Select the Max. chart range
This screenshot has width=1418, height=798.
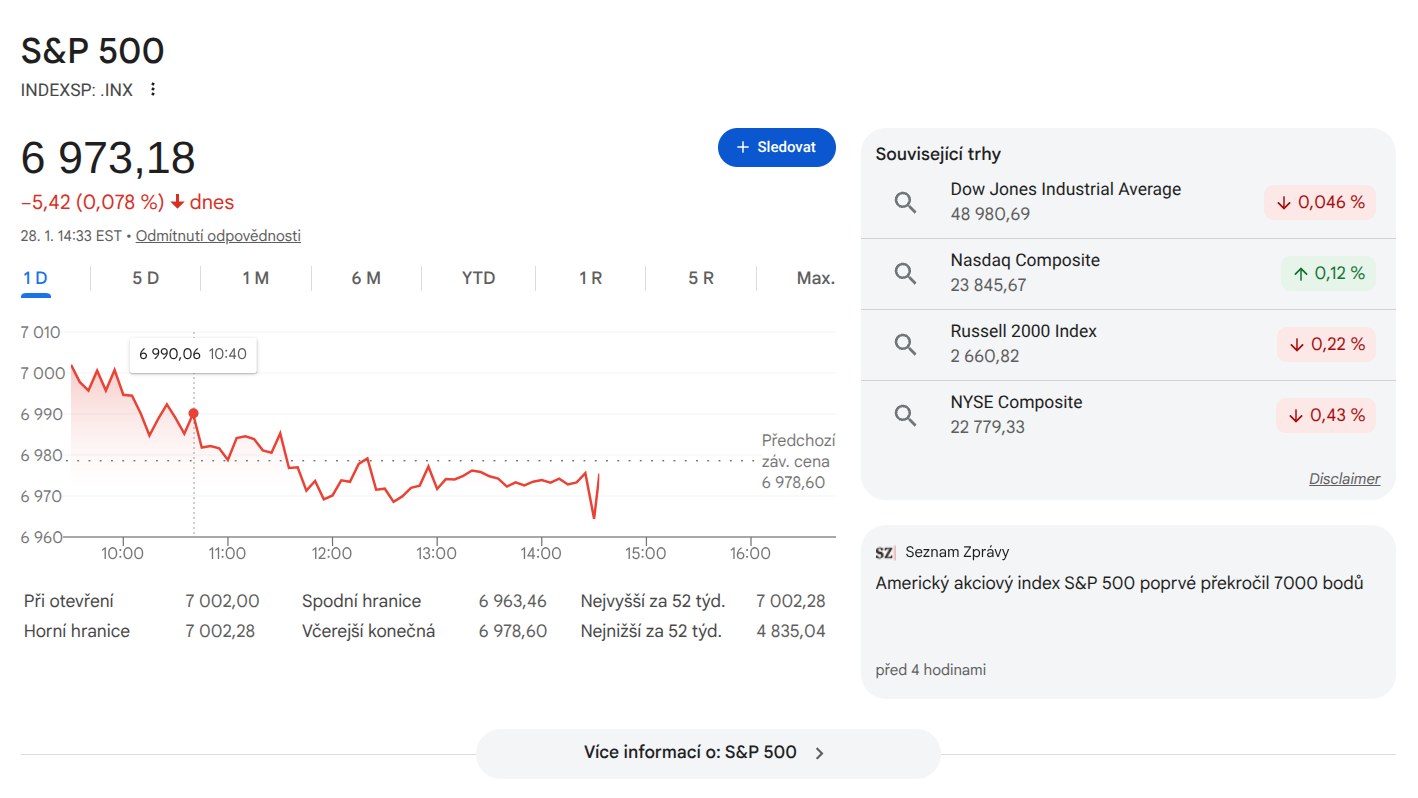point(816,278)
